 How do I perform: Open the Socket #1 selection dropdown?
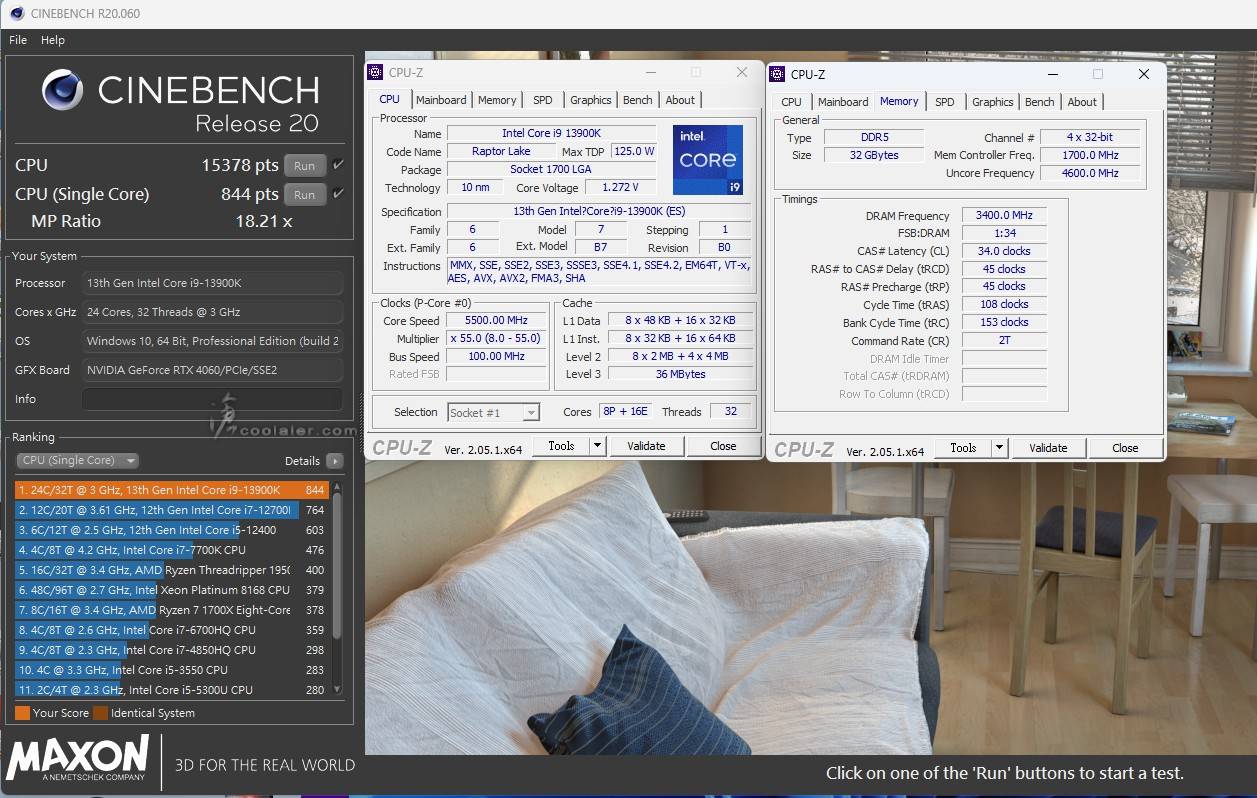pos(494,412)
